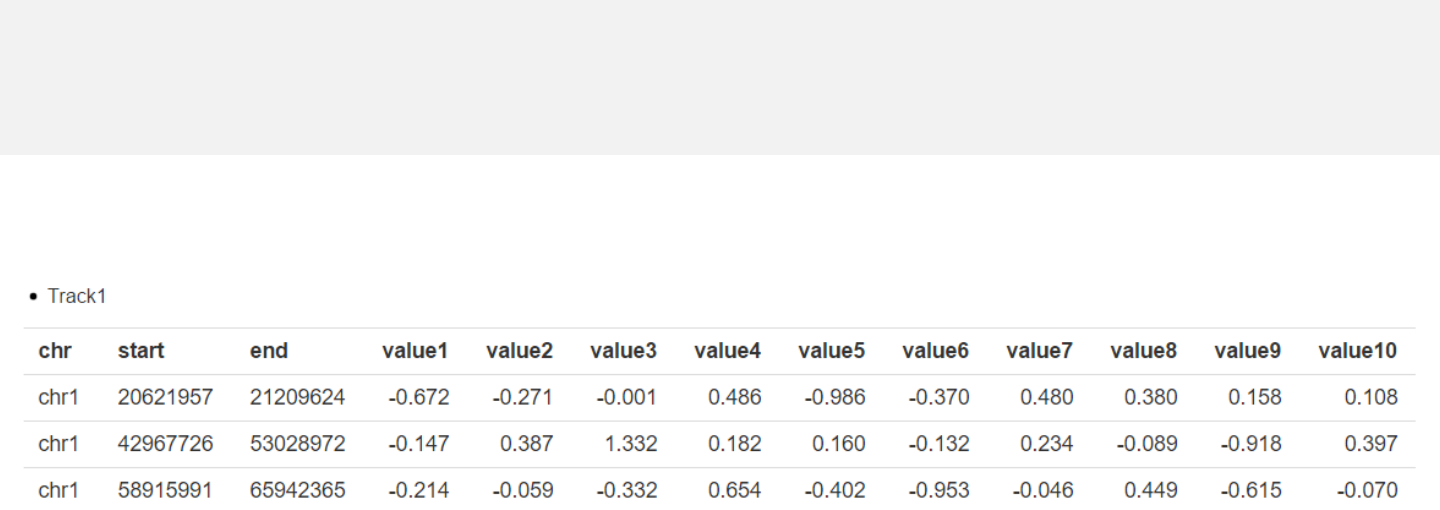Click the value9 column header
The width and height of the screenshot is (1440, 510).
(1247, 351)
